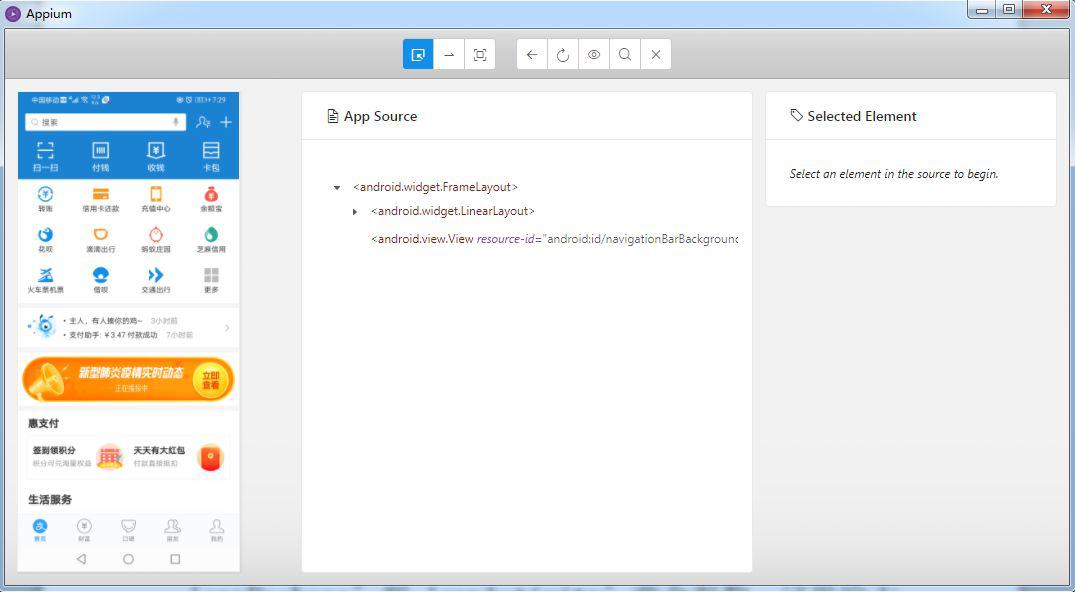Open the search for element tool

pos(625,55)
